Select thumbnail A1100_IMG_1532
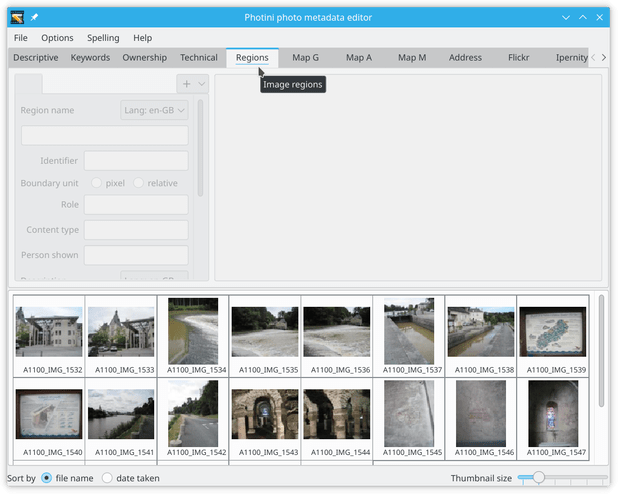 pyautogui.click(x=49, y=336)
